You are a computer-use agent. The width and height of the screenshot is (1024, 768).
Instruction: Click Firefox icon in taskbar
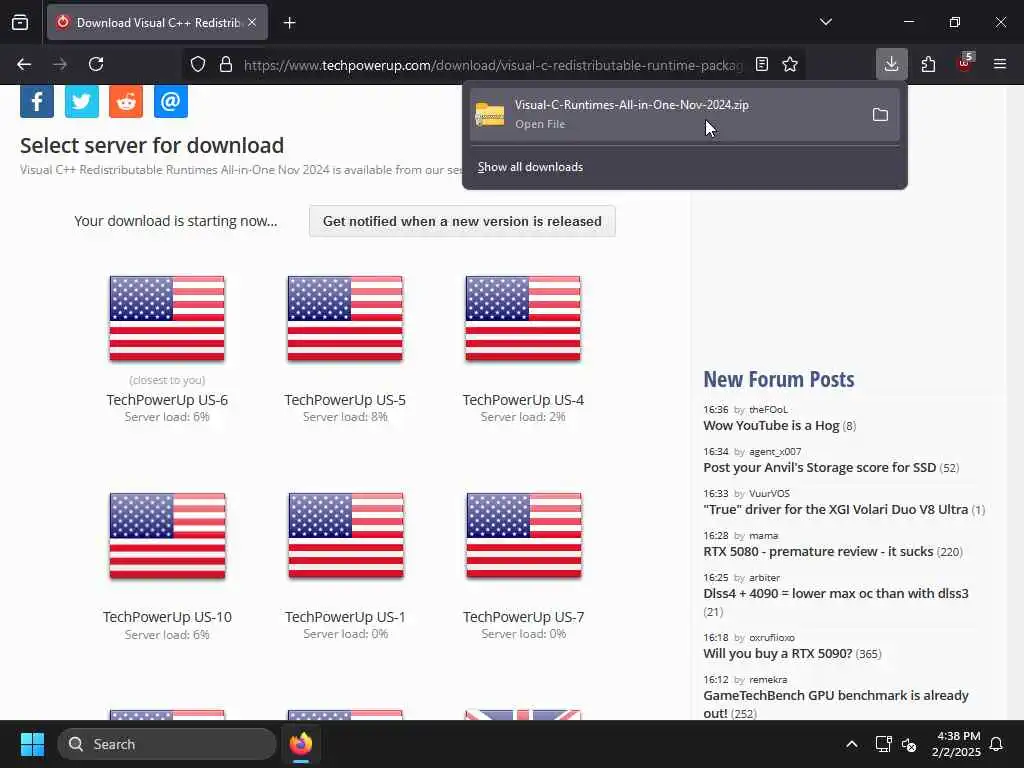(301, 744)
